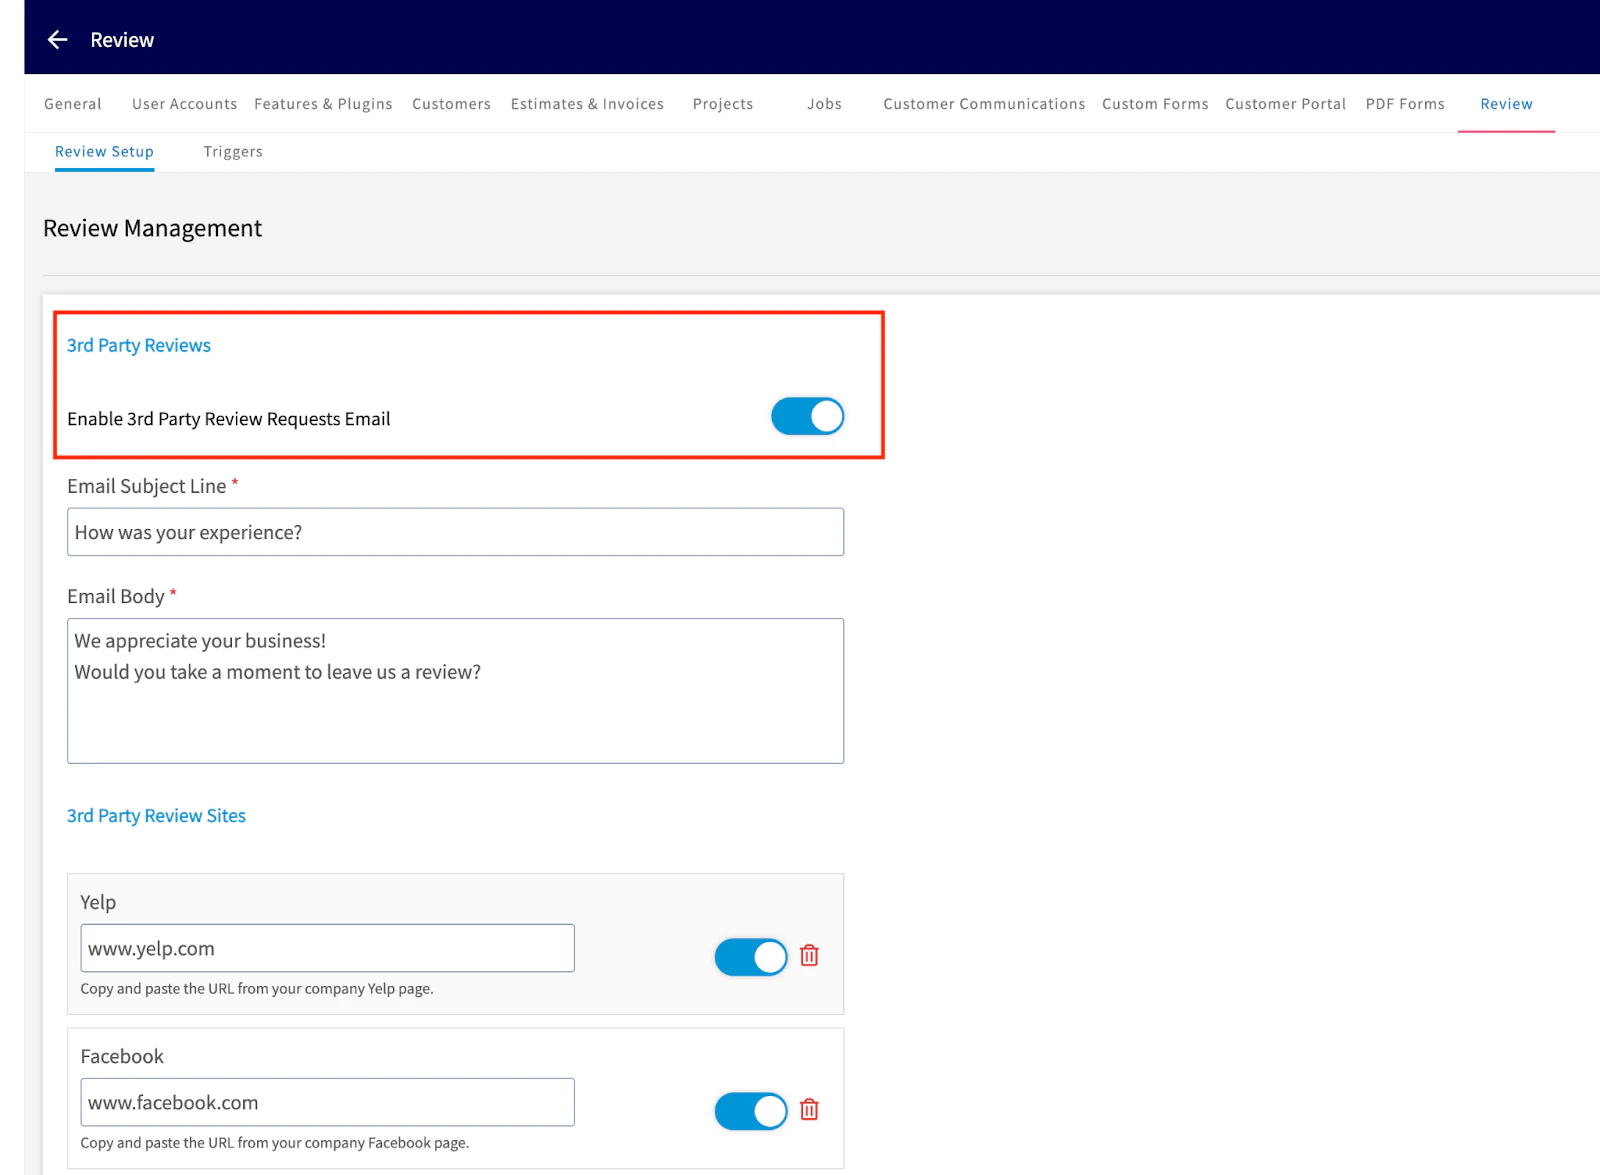Open the PDF Forms tab
Screen dimensions: 1600x1175
tap(1405, 104)
